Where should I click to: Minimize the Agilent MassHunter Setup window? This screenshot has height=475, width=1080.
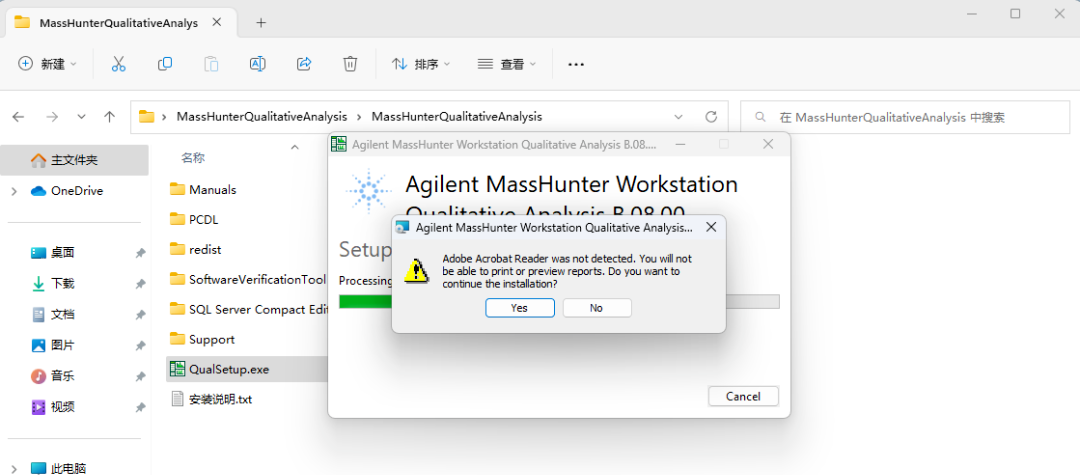tap(680, 144)
